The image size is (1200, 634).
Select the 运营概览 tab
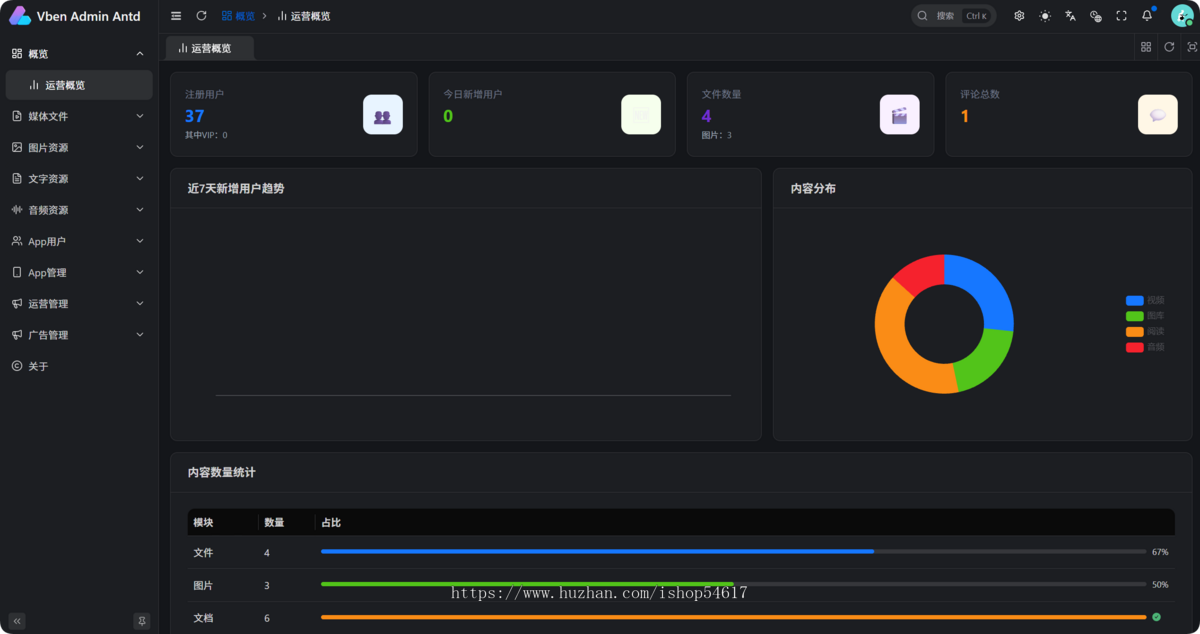point(210,48)
